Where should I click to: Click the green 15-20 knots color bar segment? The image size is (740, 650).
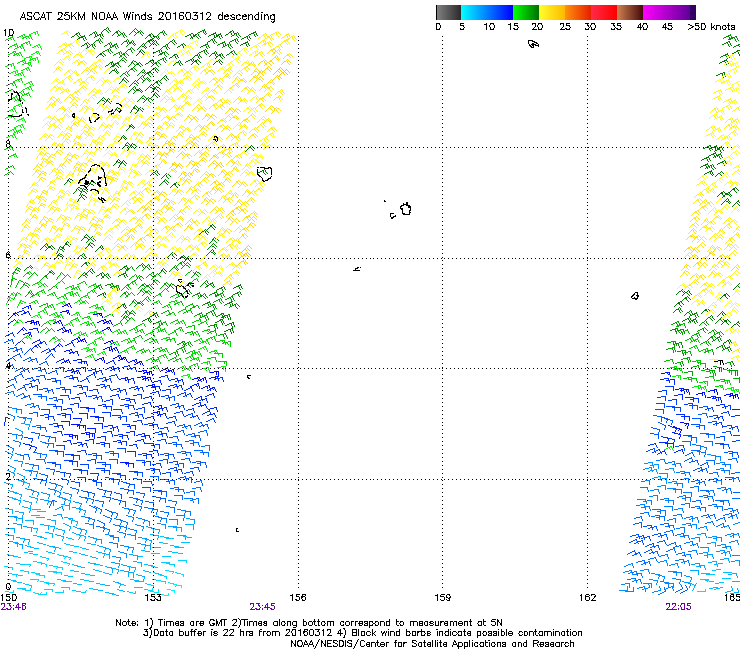click(x=526, y=12)
